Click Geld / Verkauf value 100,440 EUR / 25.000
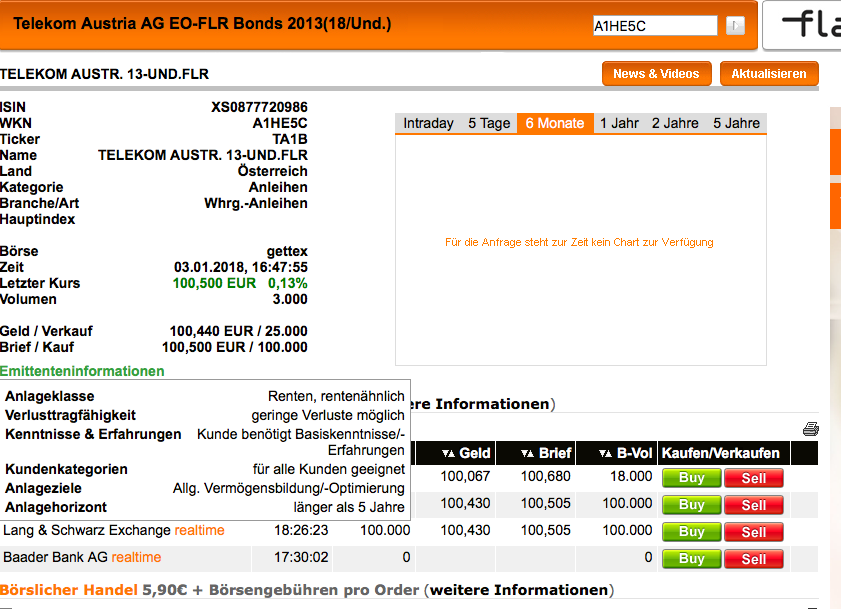The width and height of the screenshot is (841, 609). [239, 331]
